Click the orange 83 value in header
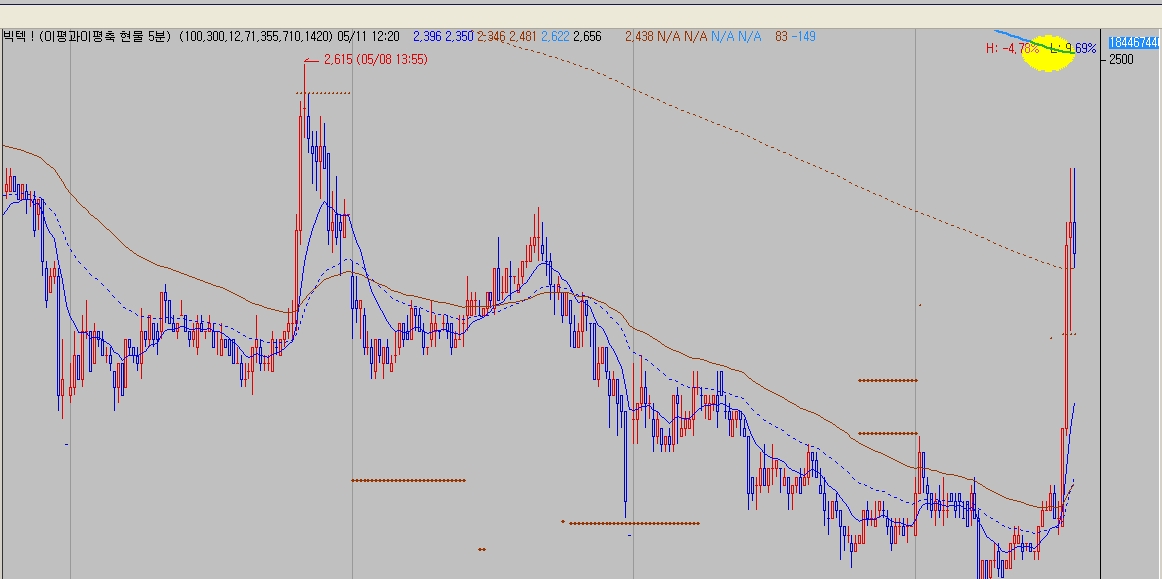This screenshot has width=1162, height=579. (x=781, y=36)
